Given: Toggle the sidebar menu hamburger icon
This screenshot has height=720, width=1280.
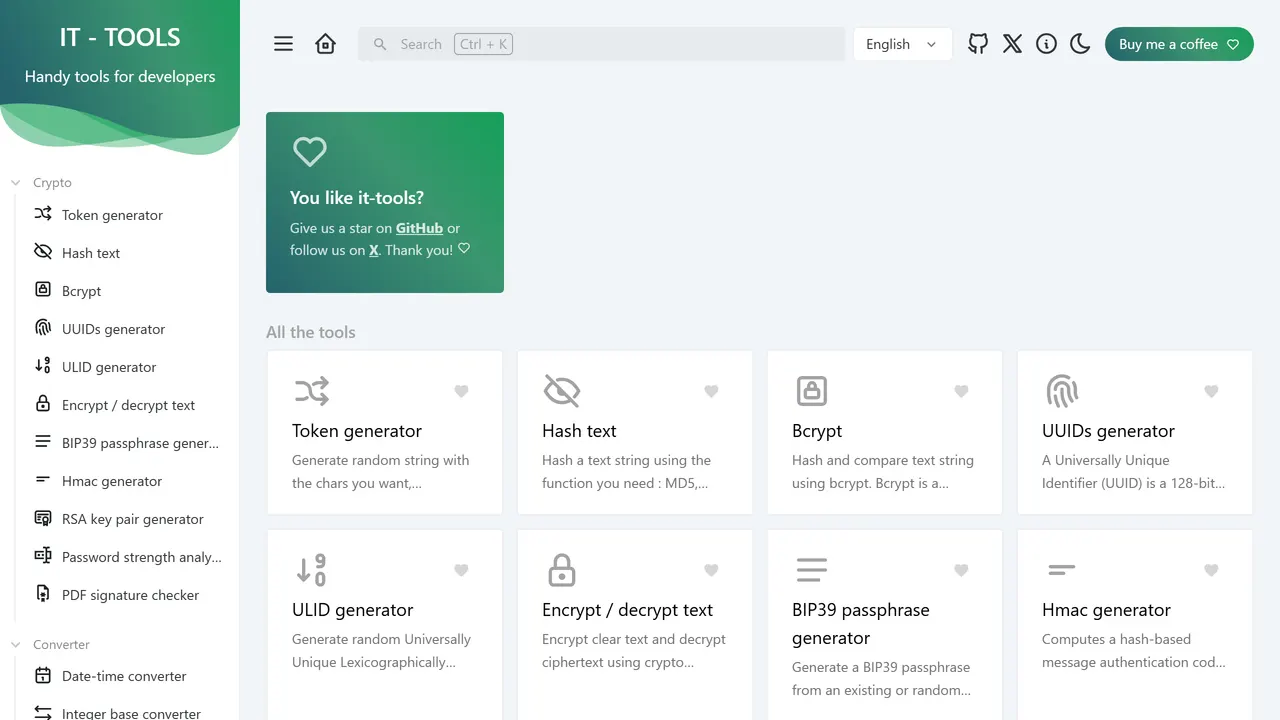Looking at the screenshot, I should (284, 44).
